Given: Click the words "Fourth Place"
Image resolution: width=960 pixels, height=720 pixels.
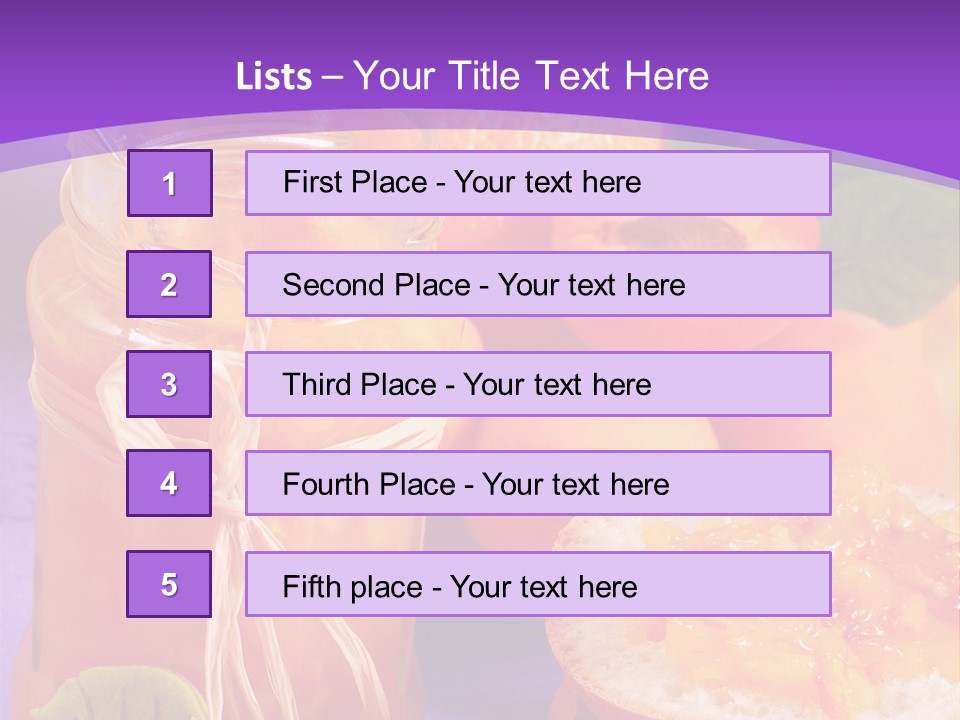Looking at the screenshot, I should 369,484.
